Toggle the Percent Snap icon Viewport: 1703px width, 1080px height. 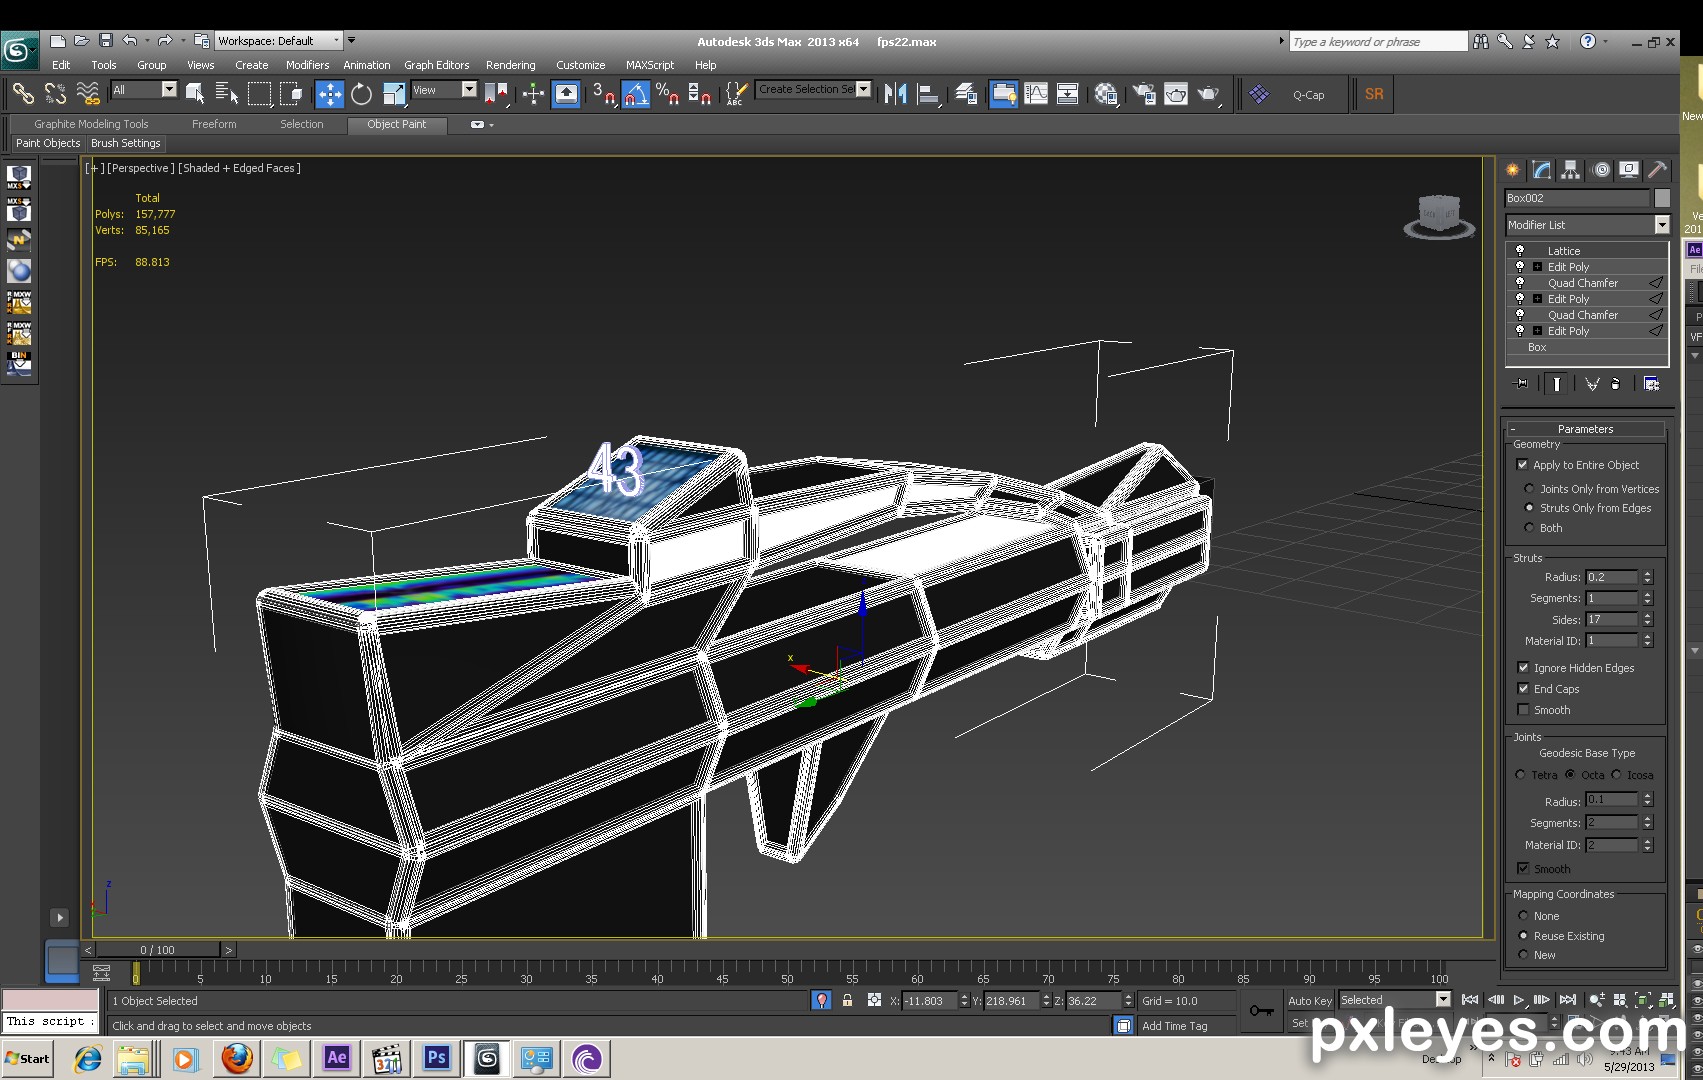pyautogui.click(x=667, y=94)
